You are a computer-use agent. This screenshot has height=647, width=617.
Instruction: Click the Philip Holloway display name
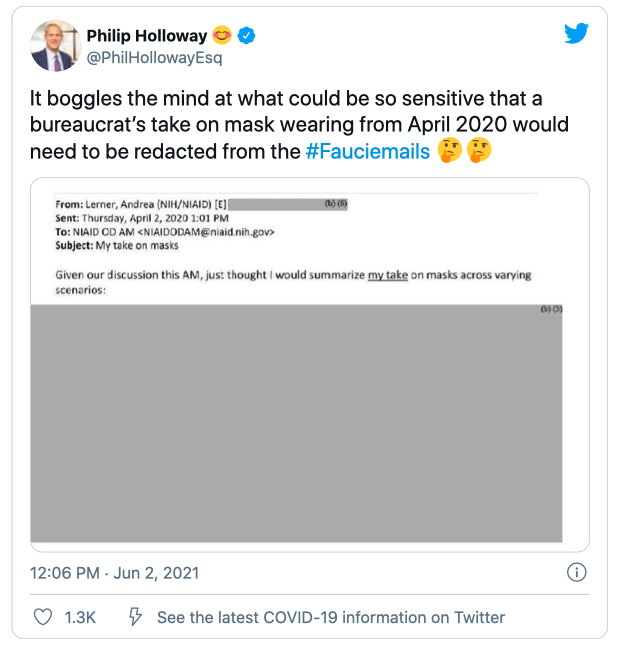[x=147, y=36]
